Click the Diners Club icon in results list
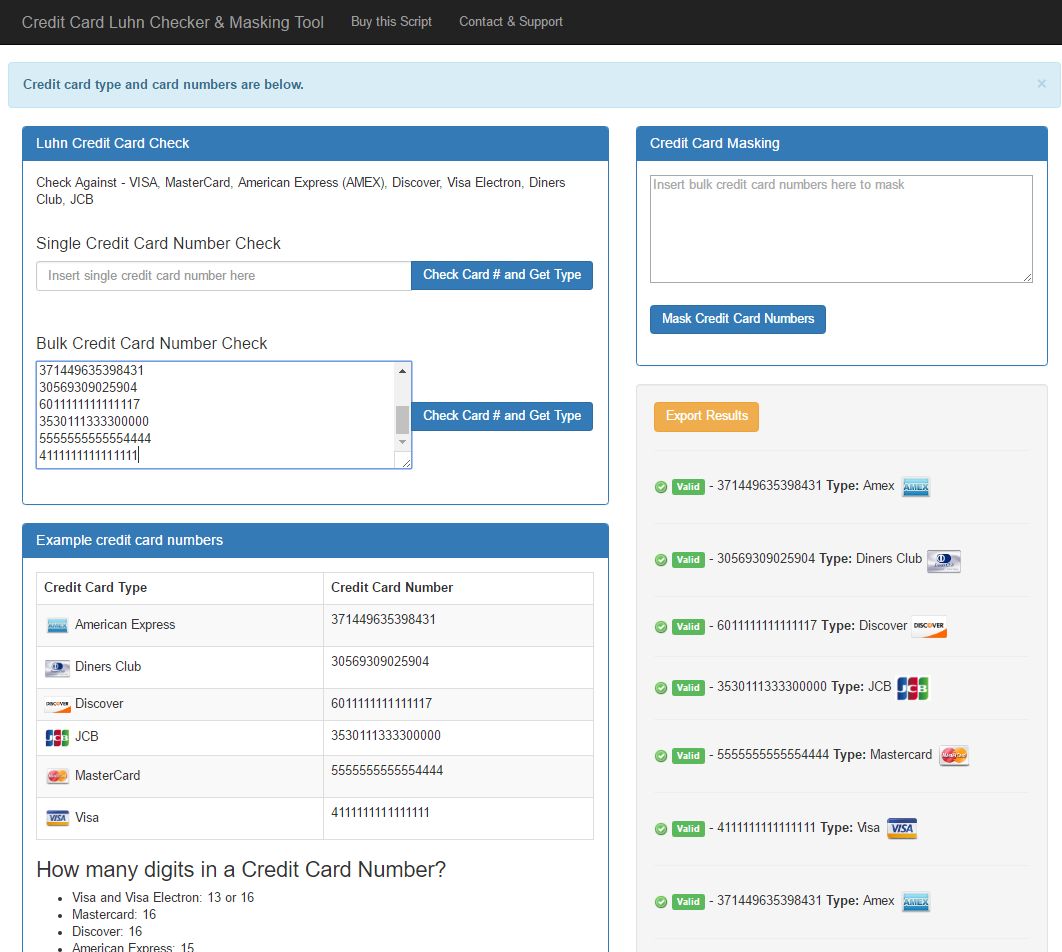The image size is (1062, 952). point(943,561)
